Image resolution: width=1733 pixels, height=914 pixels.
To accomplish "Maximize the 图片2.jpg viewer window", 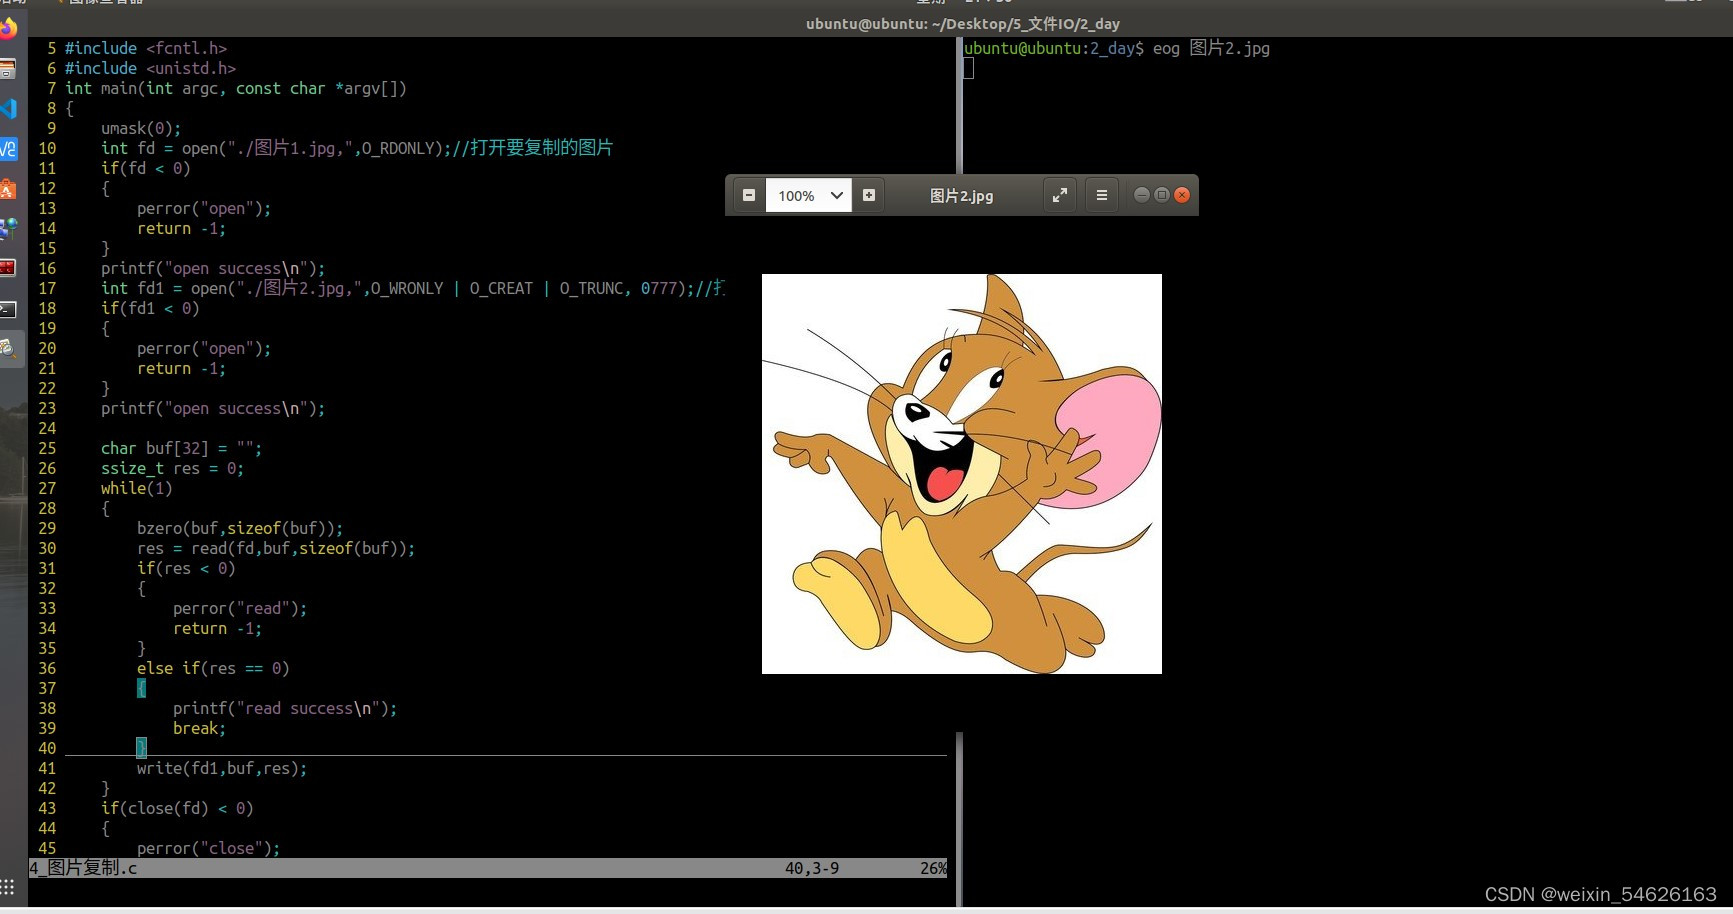I will click(1161, 195).
